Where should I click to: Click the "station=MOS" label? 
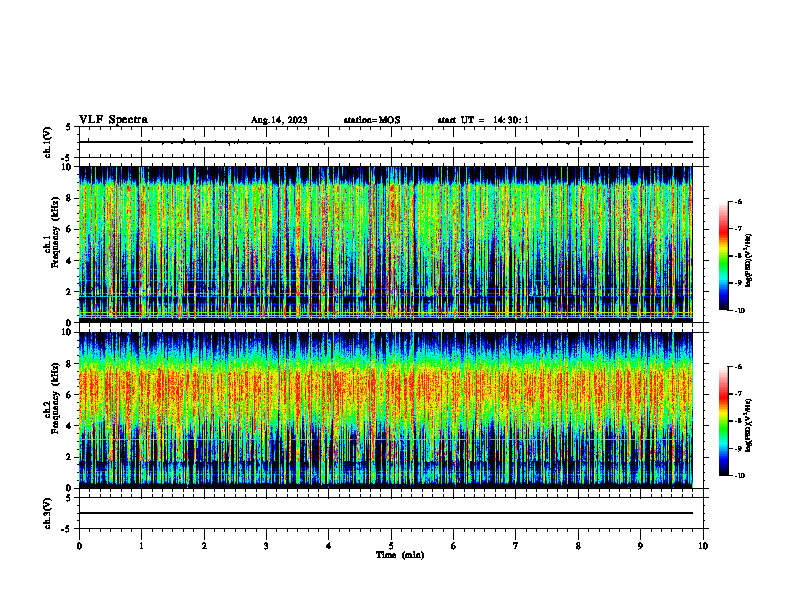pos(372,120)
